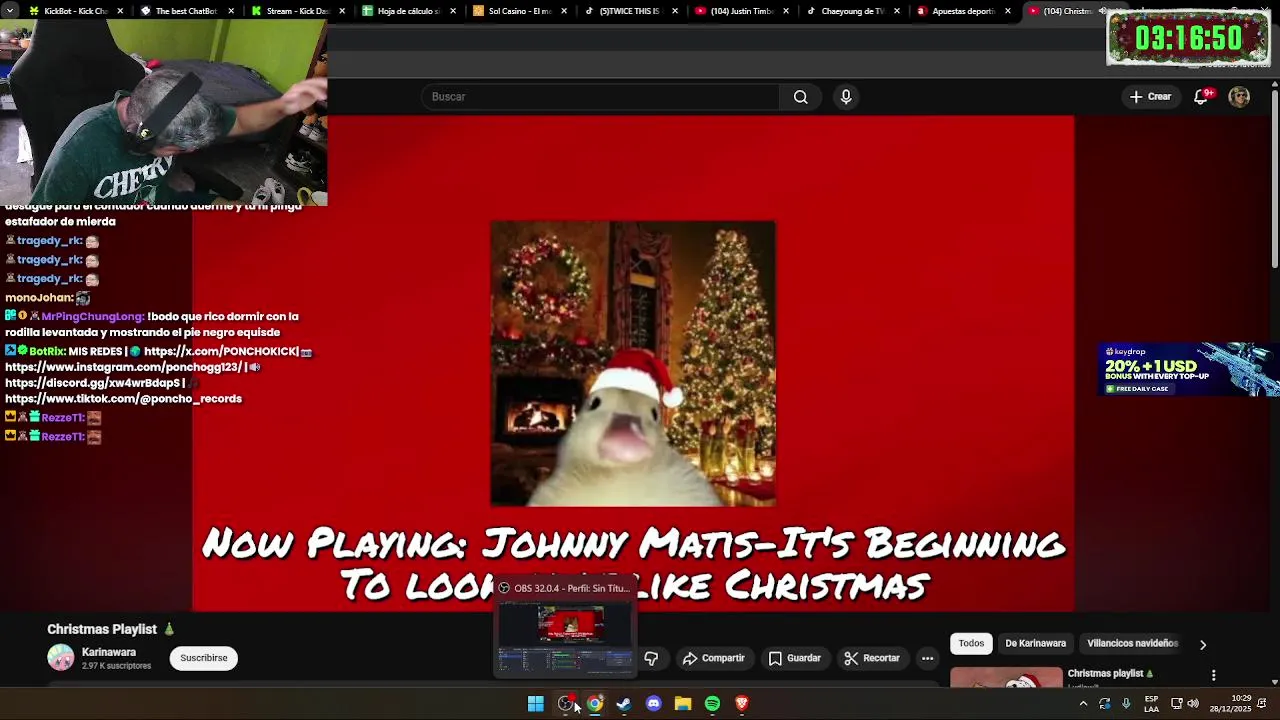Expand filter chips with right arrow
1280x720 pixels.
click(x=1203, y=645)
